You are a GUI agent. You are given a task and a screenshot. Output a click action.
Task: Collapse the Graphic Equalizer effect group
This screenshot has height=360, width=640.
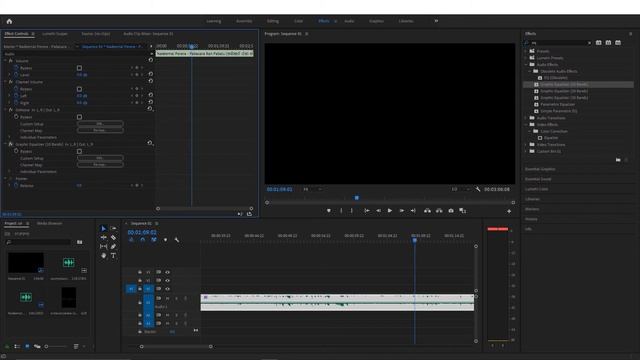[5, 144]
